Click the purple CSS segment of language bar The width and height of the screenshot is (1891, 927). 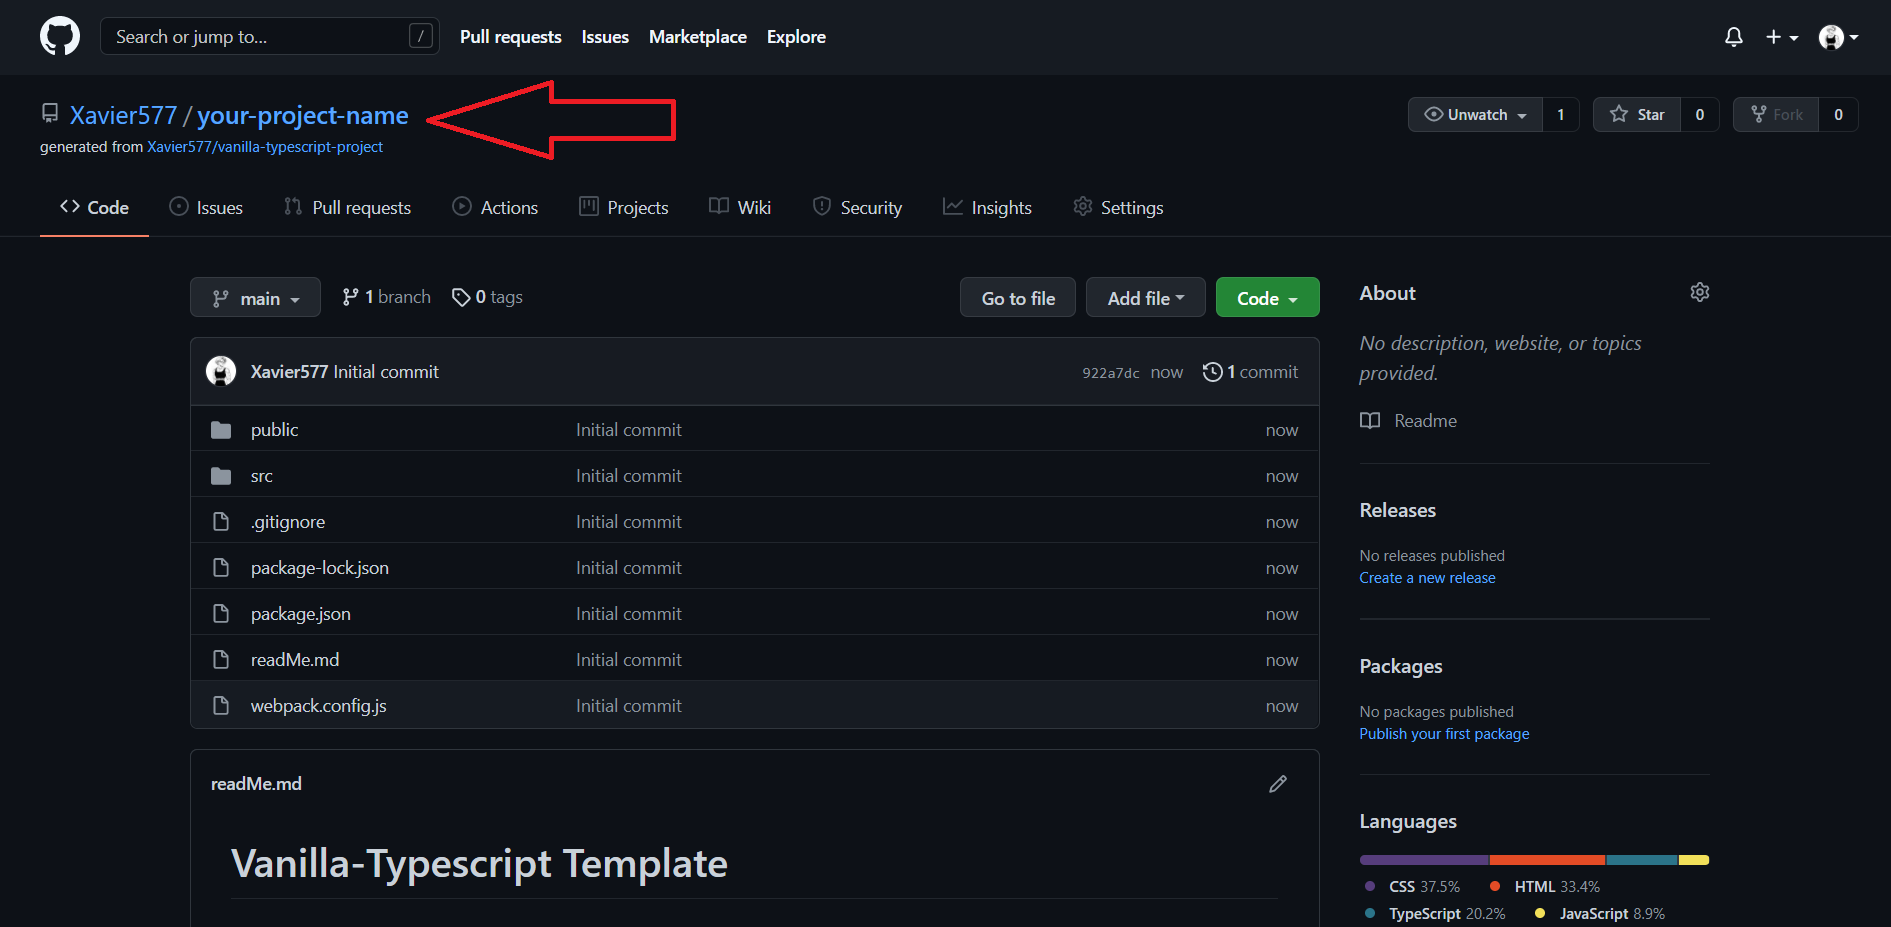(1424, 860)
